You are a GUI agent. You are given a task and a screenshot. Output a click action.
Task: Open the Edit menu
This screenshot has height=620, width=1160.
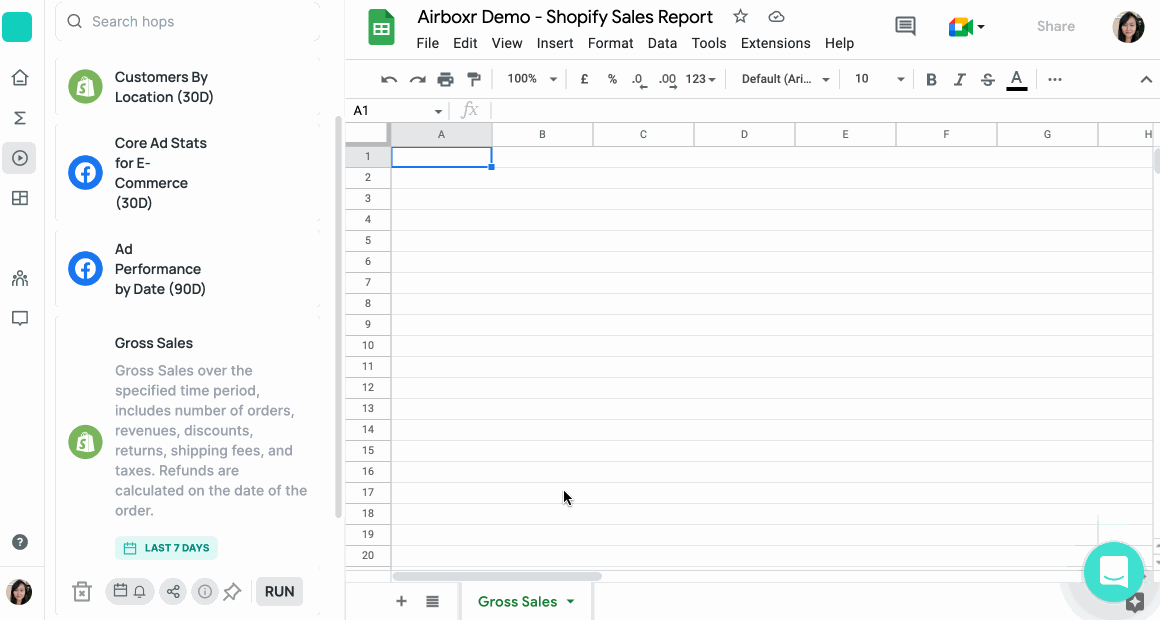pos(465,43)
